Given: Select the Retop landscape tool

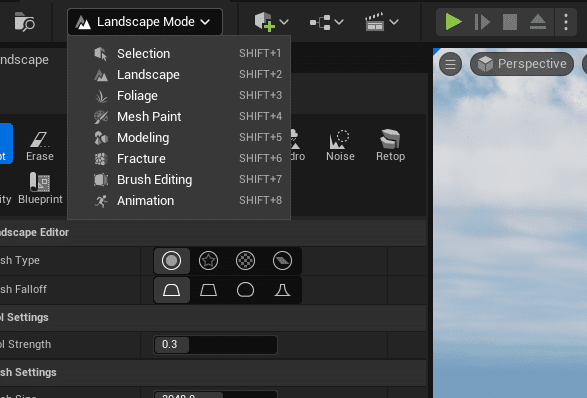Looking at the screenshot, I should pos(390,146).
